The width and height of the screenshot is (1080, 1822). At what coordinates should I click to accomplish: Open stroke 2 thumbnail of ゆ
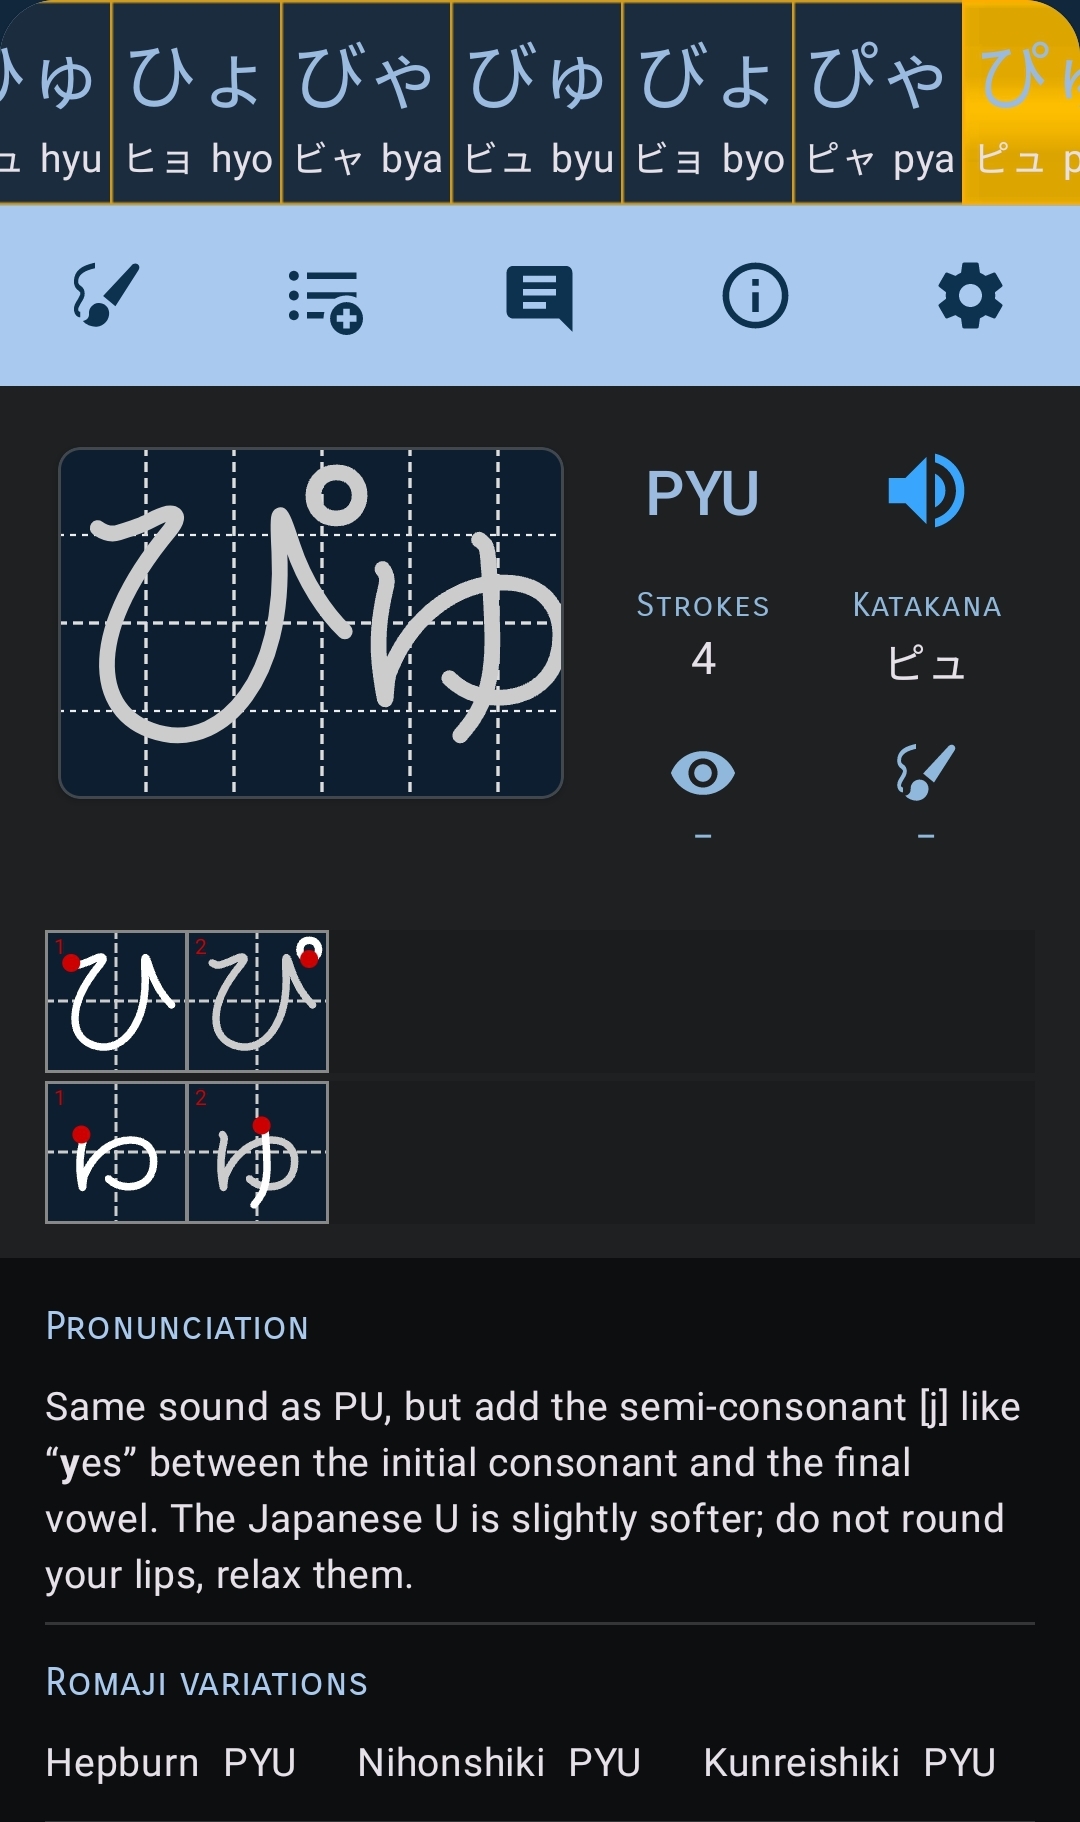click(258, 1152)
